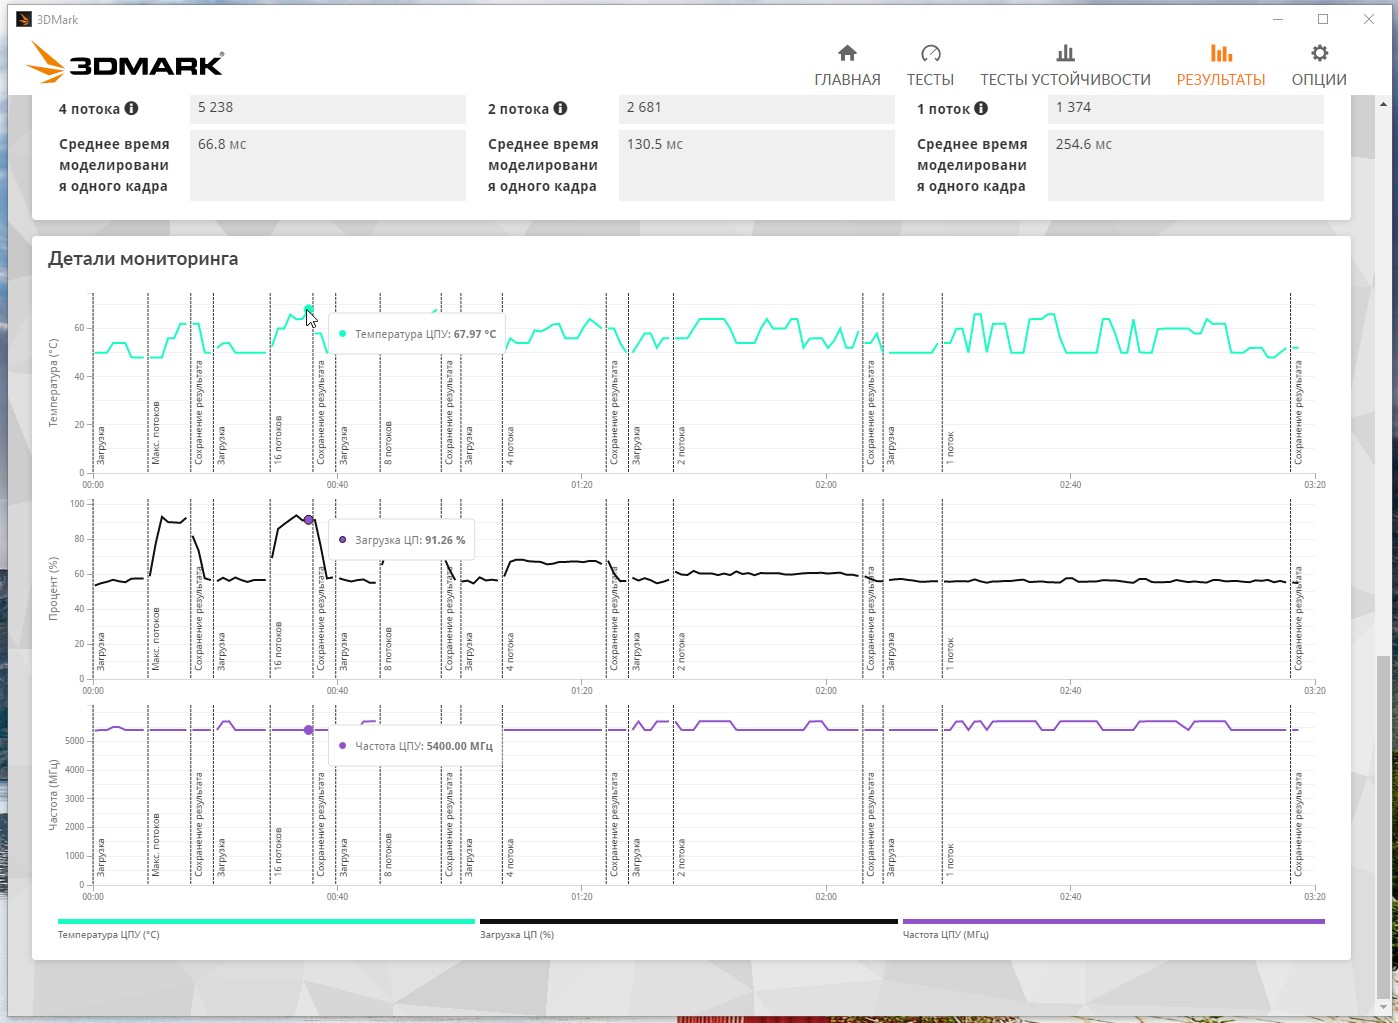Open the ОПЦИИ settings section
This screenshot has width=1398, height=1023.
1319,66
